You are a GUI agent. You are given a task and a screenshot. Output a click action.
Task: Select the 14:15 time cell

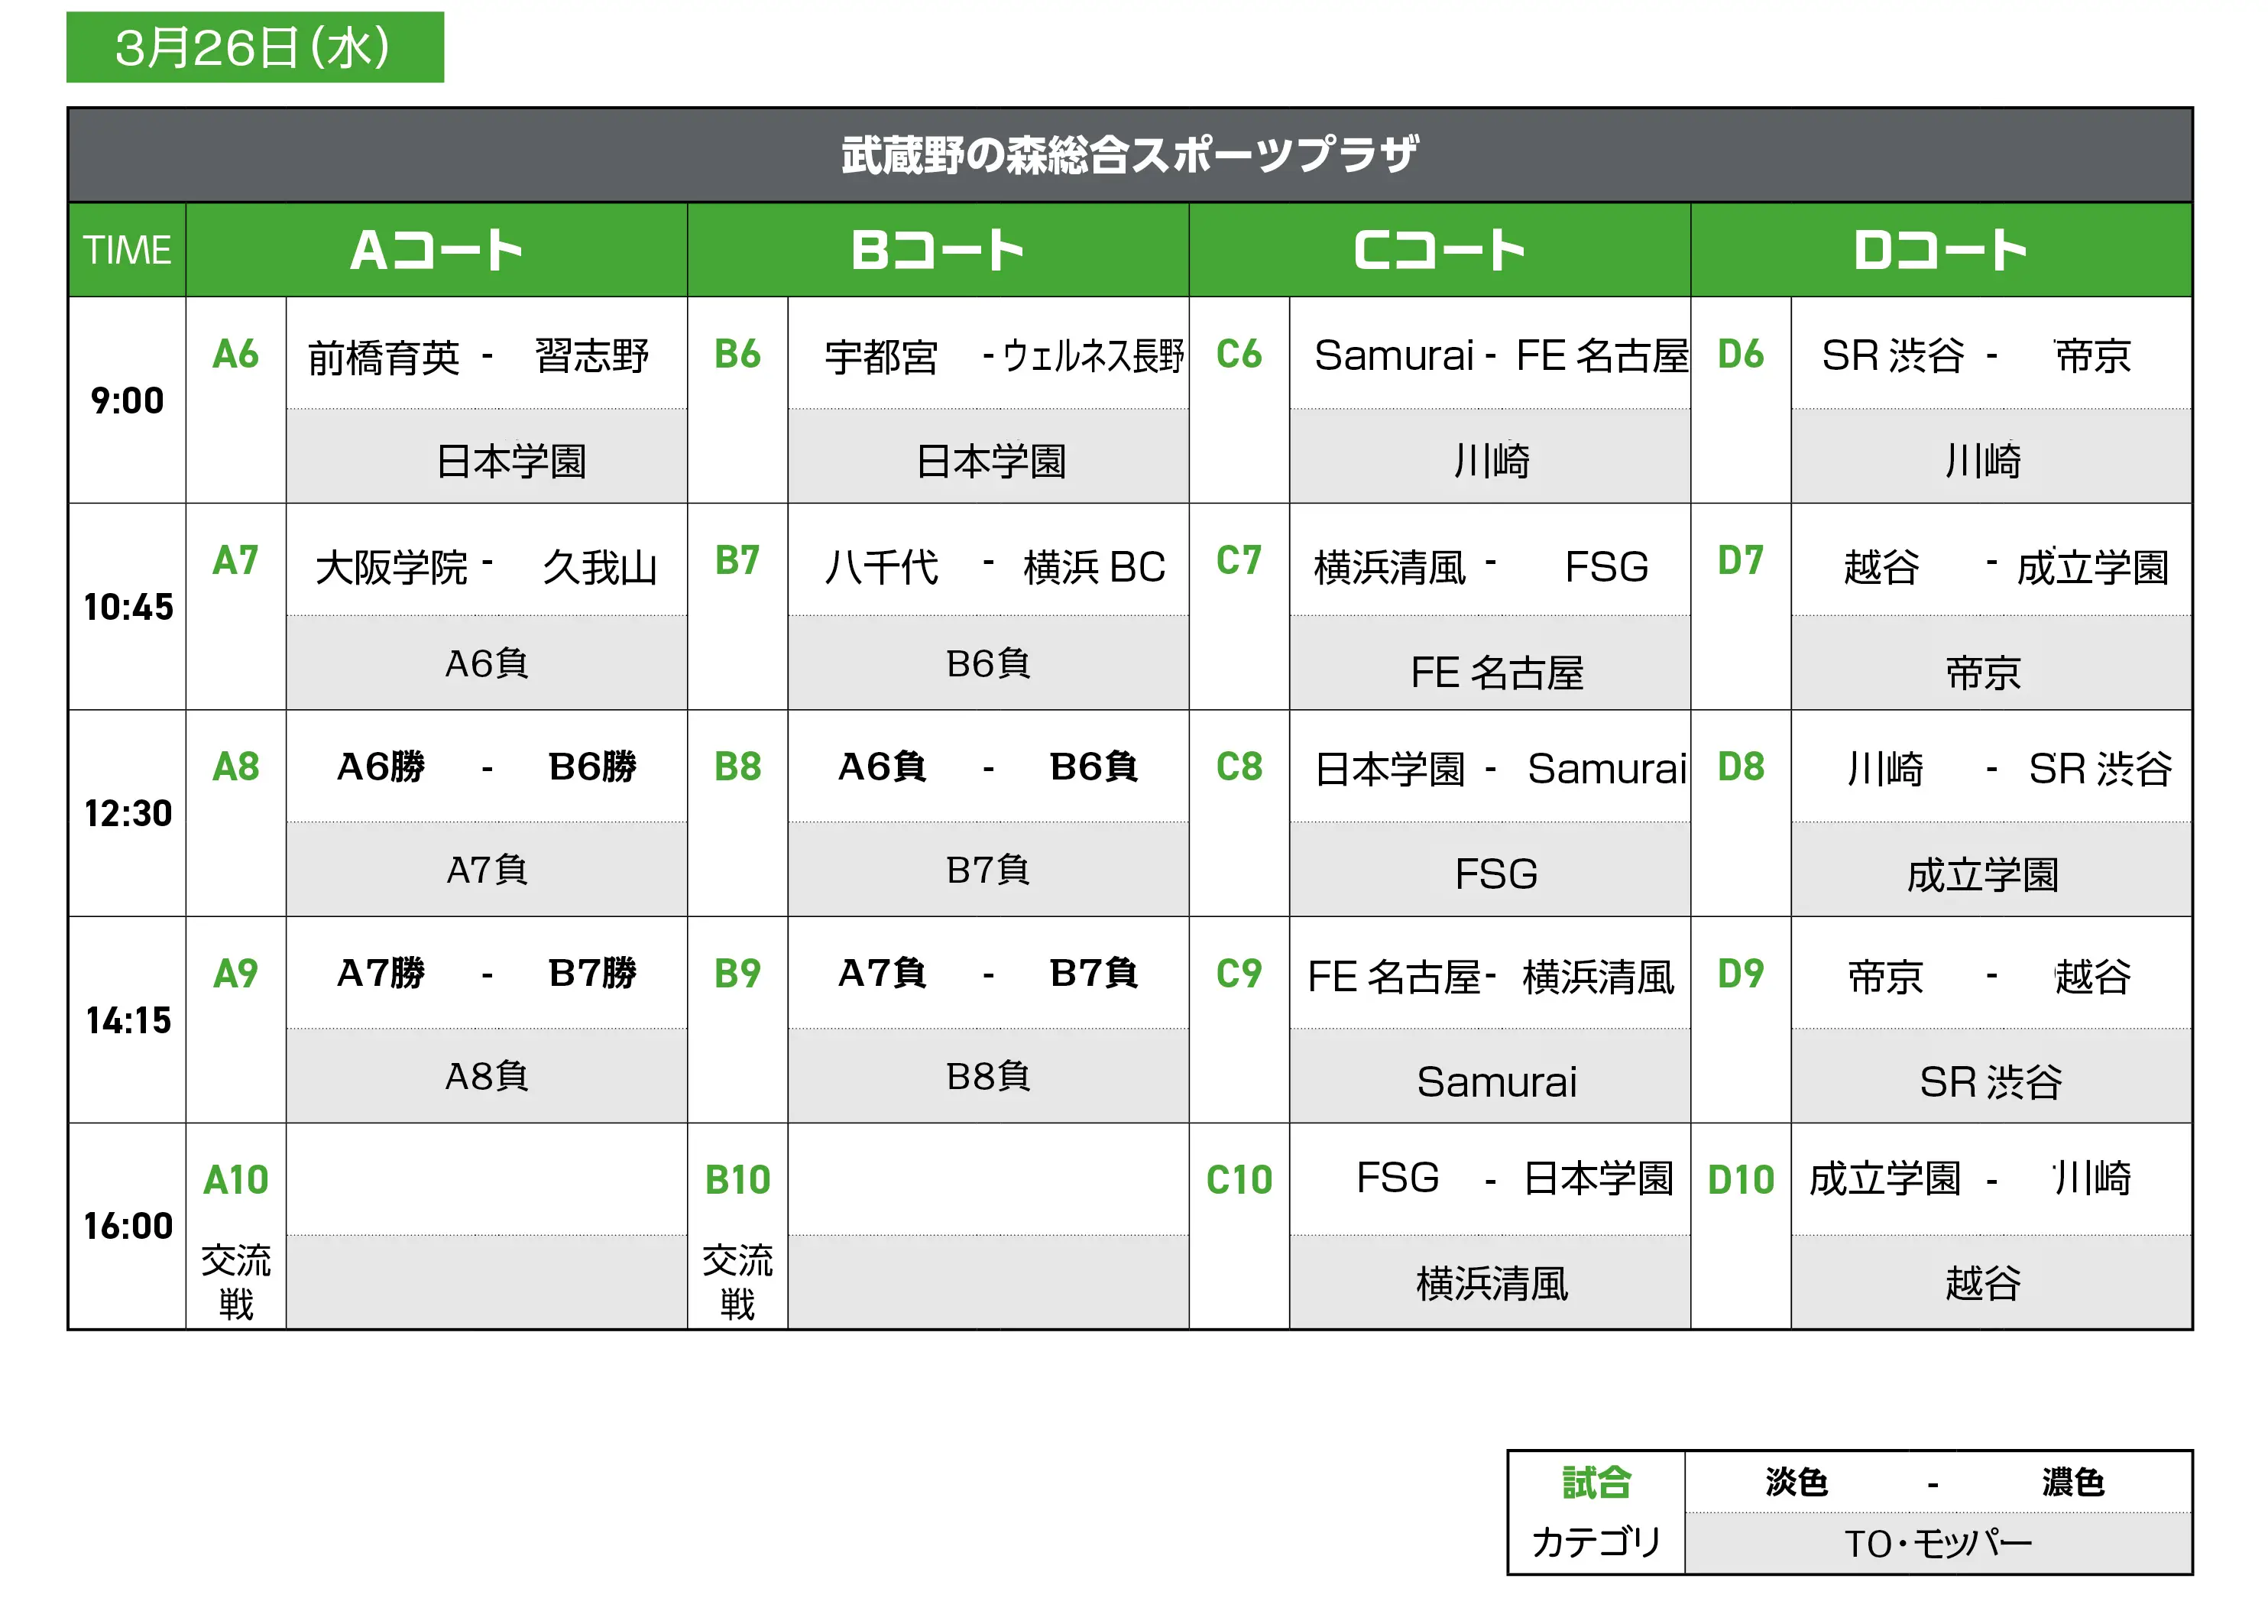tap(127, 1020)
